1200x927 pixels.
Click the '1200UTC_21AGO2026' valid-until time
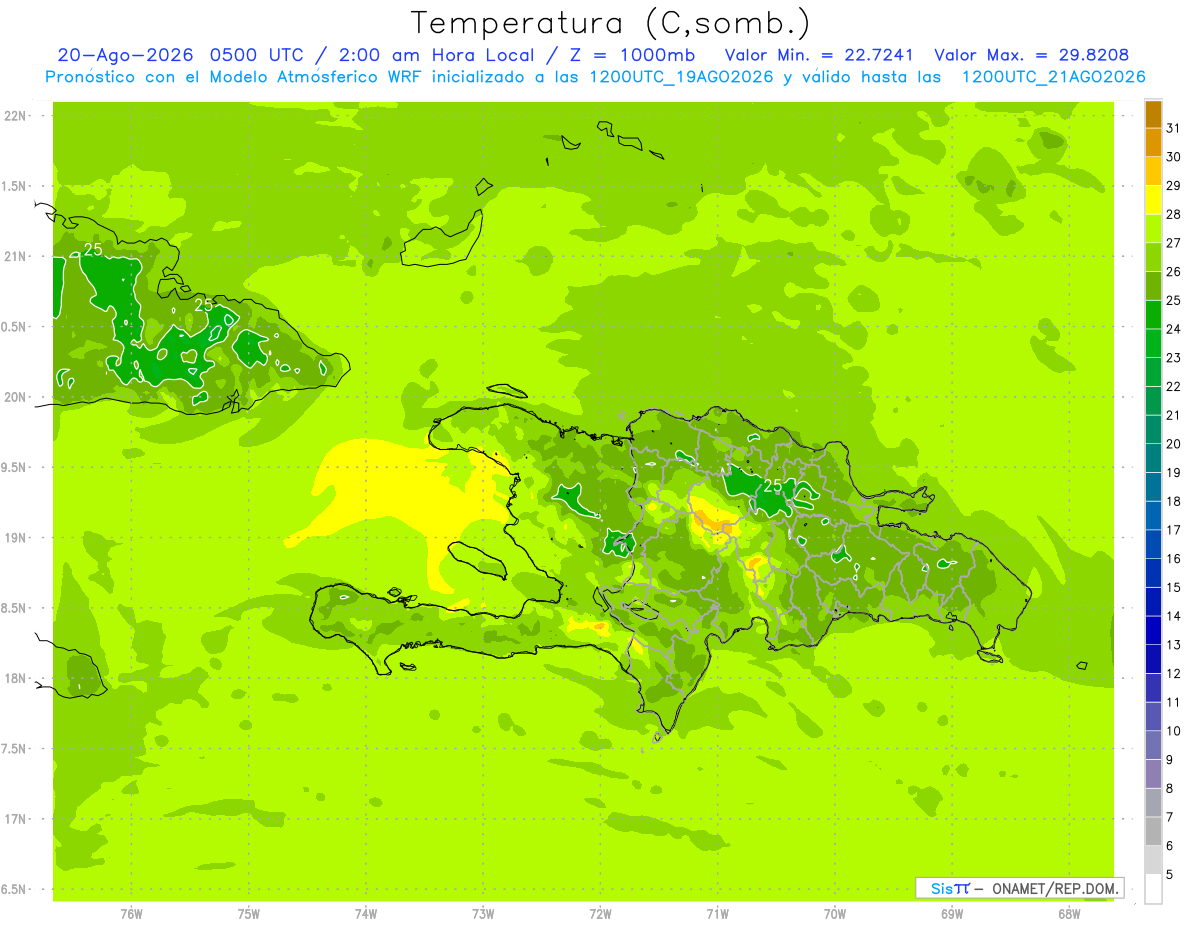click(1053, 77)
